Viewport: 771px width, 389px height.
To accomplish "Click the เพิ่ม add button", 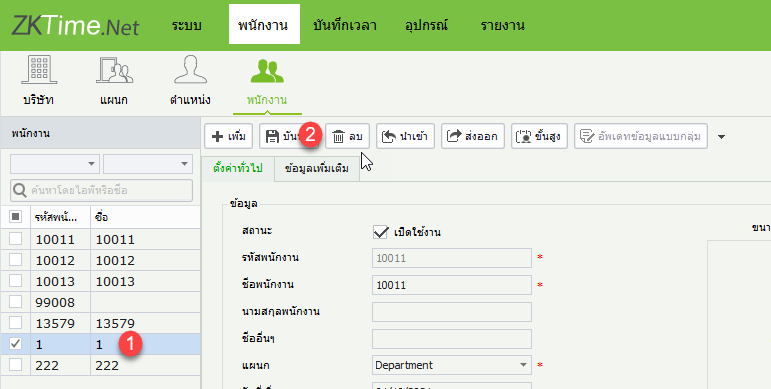I will [x=229, y=136].
